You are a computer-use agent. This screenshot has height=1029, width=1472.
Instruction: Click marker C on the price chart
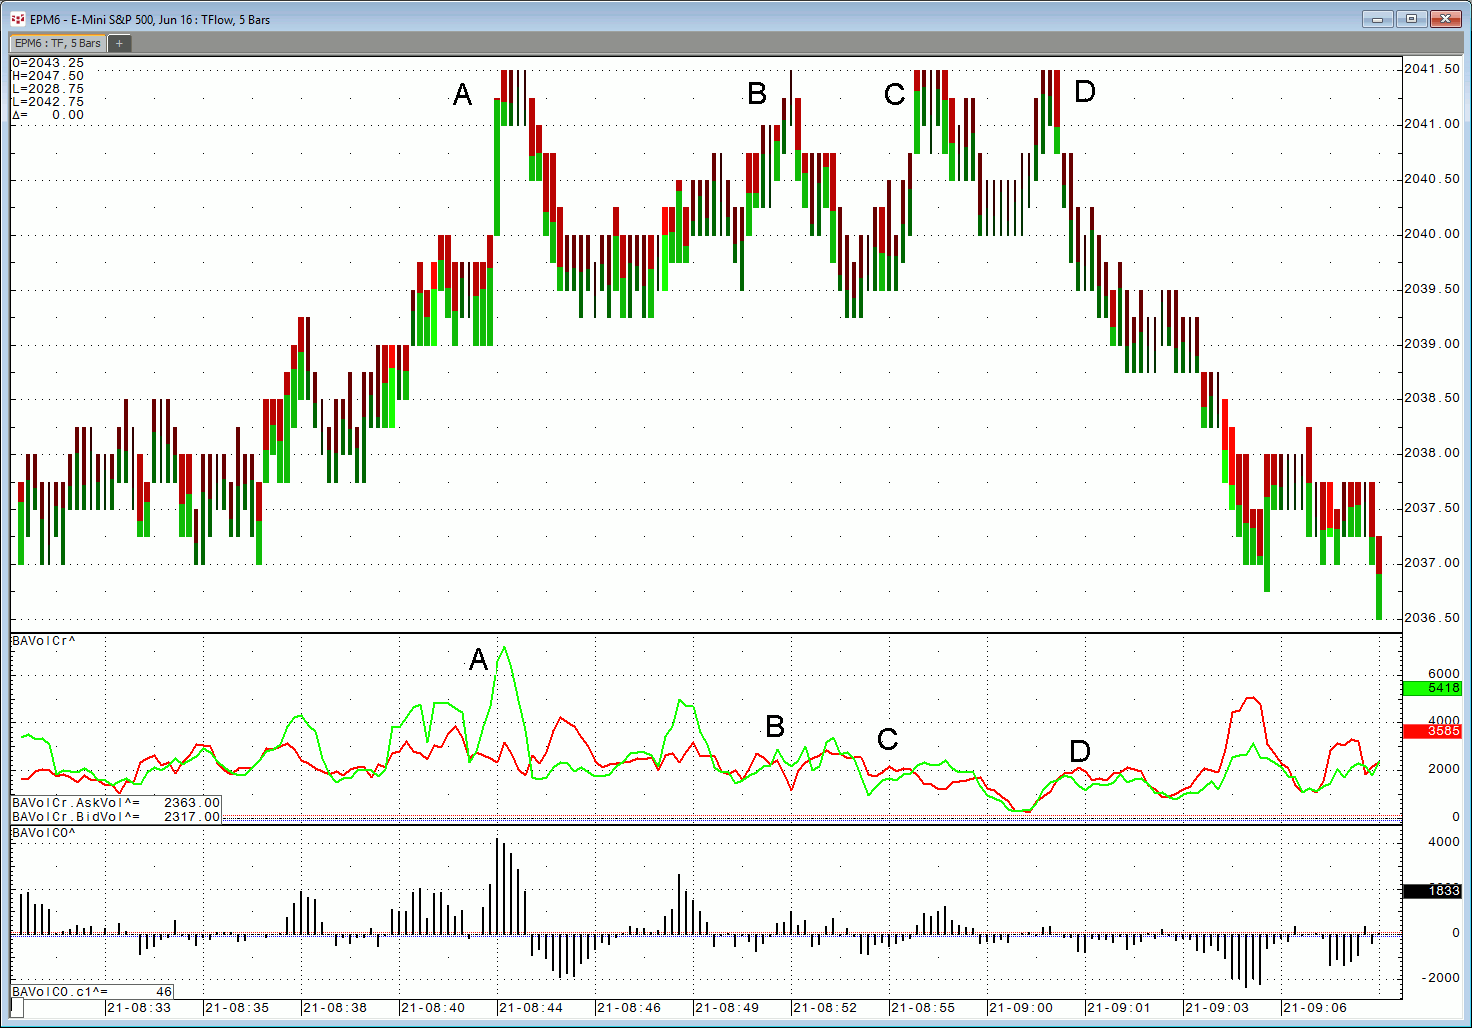click(x=893, y=94)
